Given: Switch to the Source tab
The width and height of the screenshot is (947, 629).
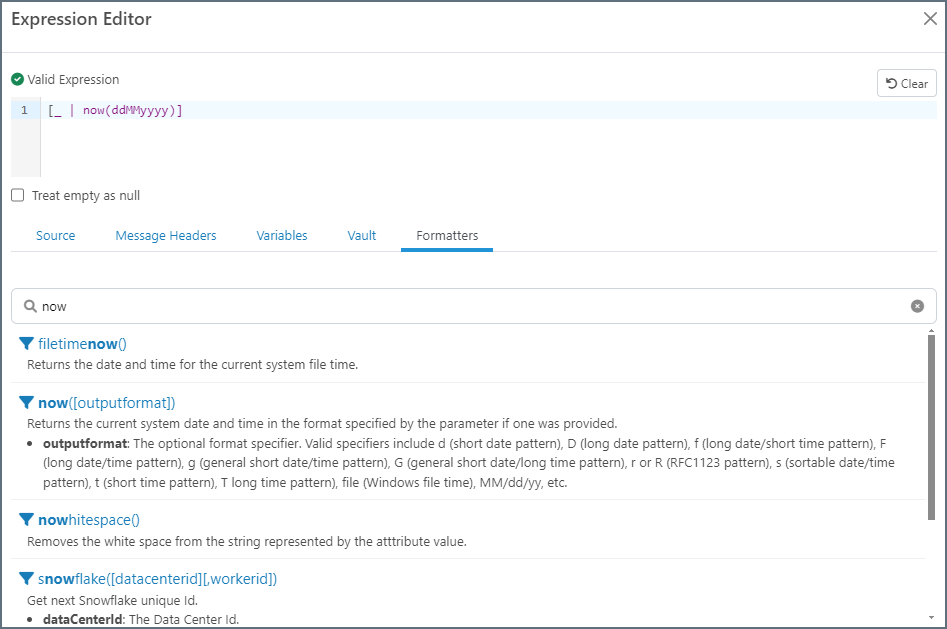Looking at the screenshot, I should 55,236.
